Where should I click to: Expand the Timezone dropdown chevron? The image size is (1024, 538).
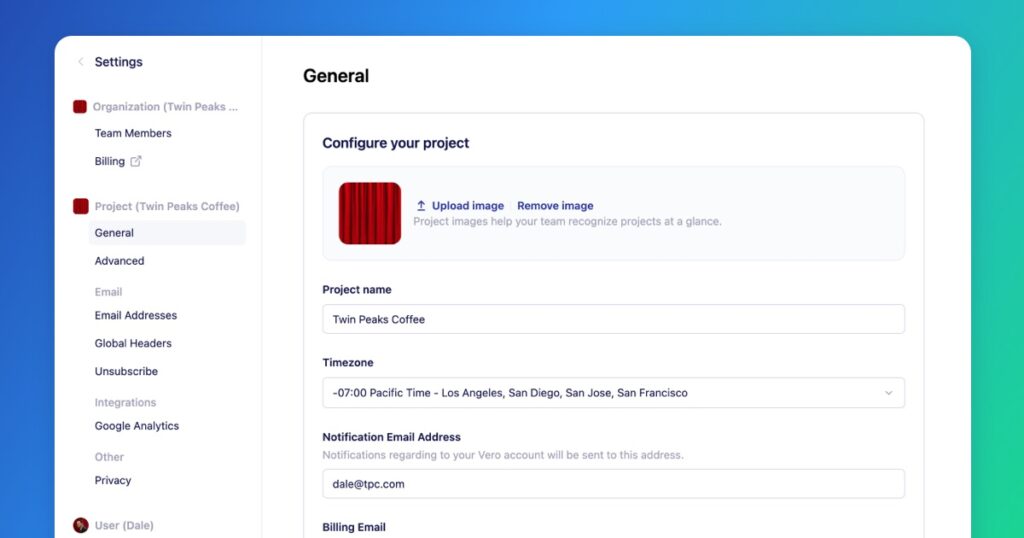click(x=888, y=393)
